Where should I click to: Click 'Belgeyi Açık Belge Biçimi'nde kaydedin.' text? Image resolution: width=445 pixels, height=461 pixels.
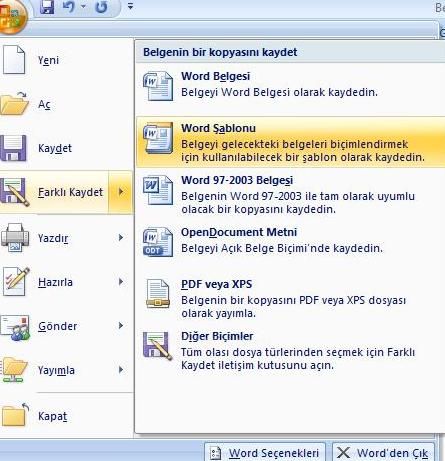[x=282, y=248]
